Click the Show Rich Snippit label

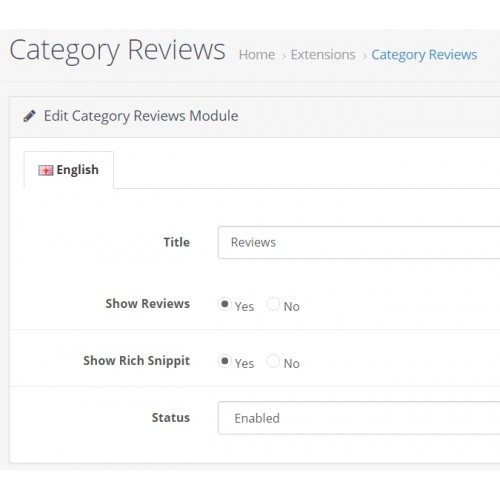coord(136,361)
